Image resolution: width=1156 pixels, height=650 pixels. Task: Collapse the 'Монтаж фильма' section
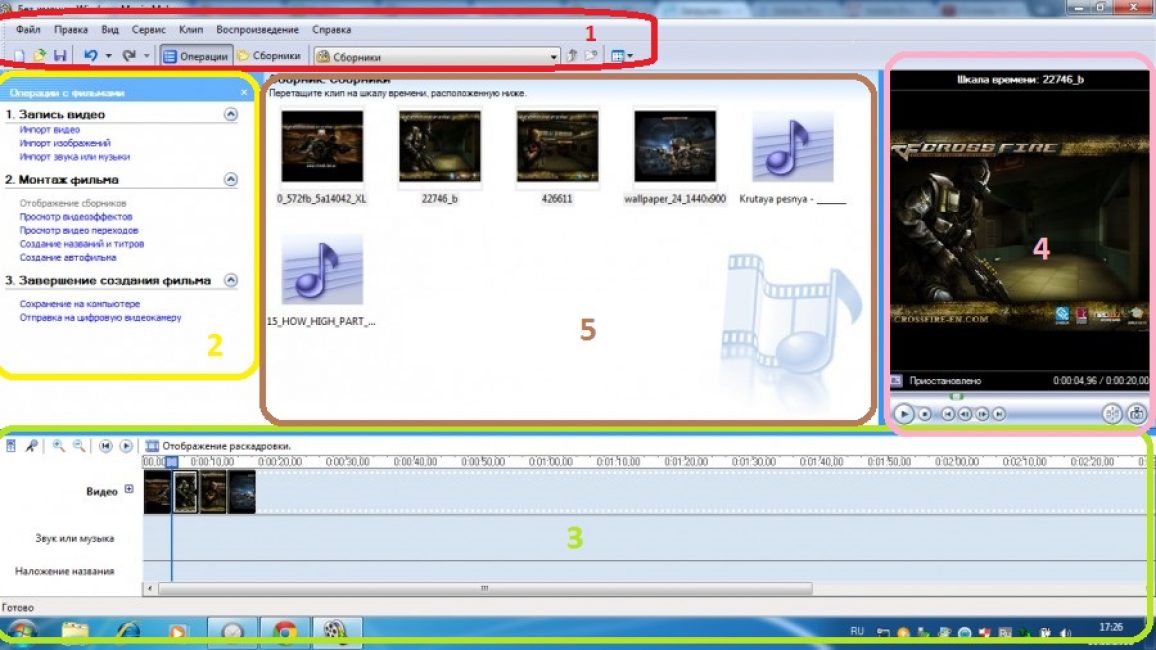(x=231, y=179)
